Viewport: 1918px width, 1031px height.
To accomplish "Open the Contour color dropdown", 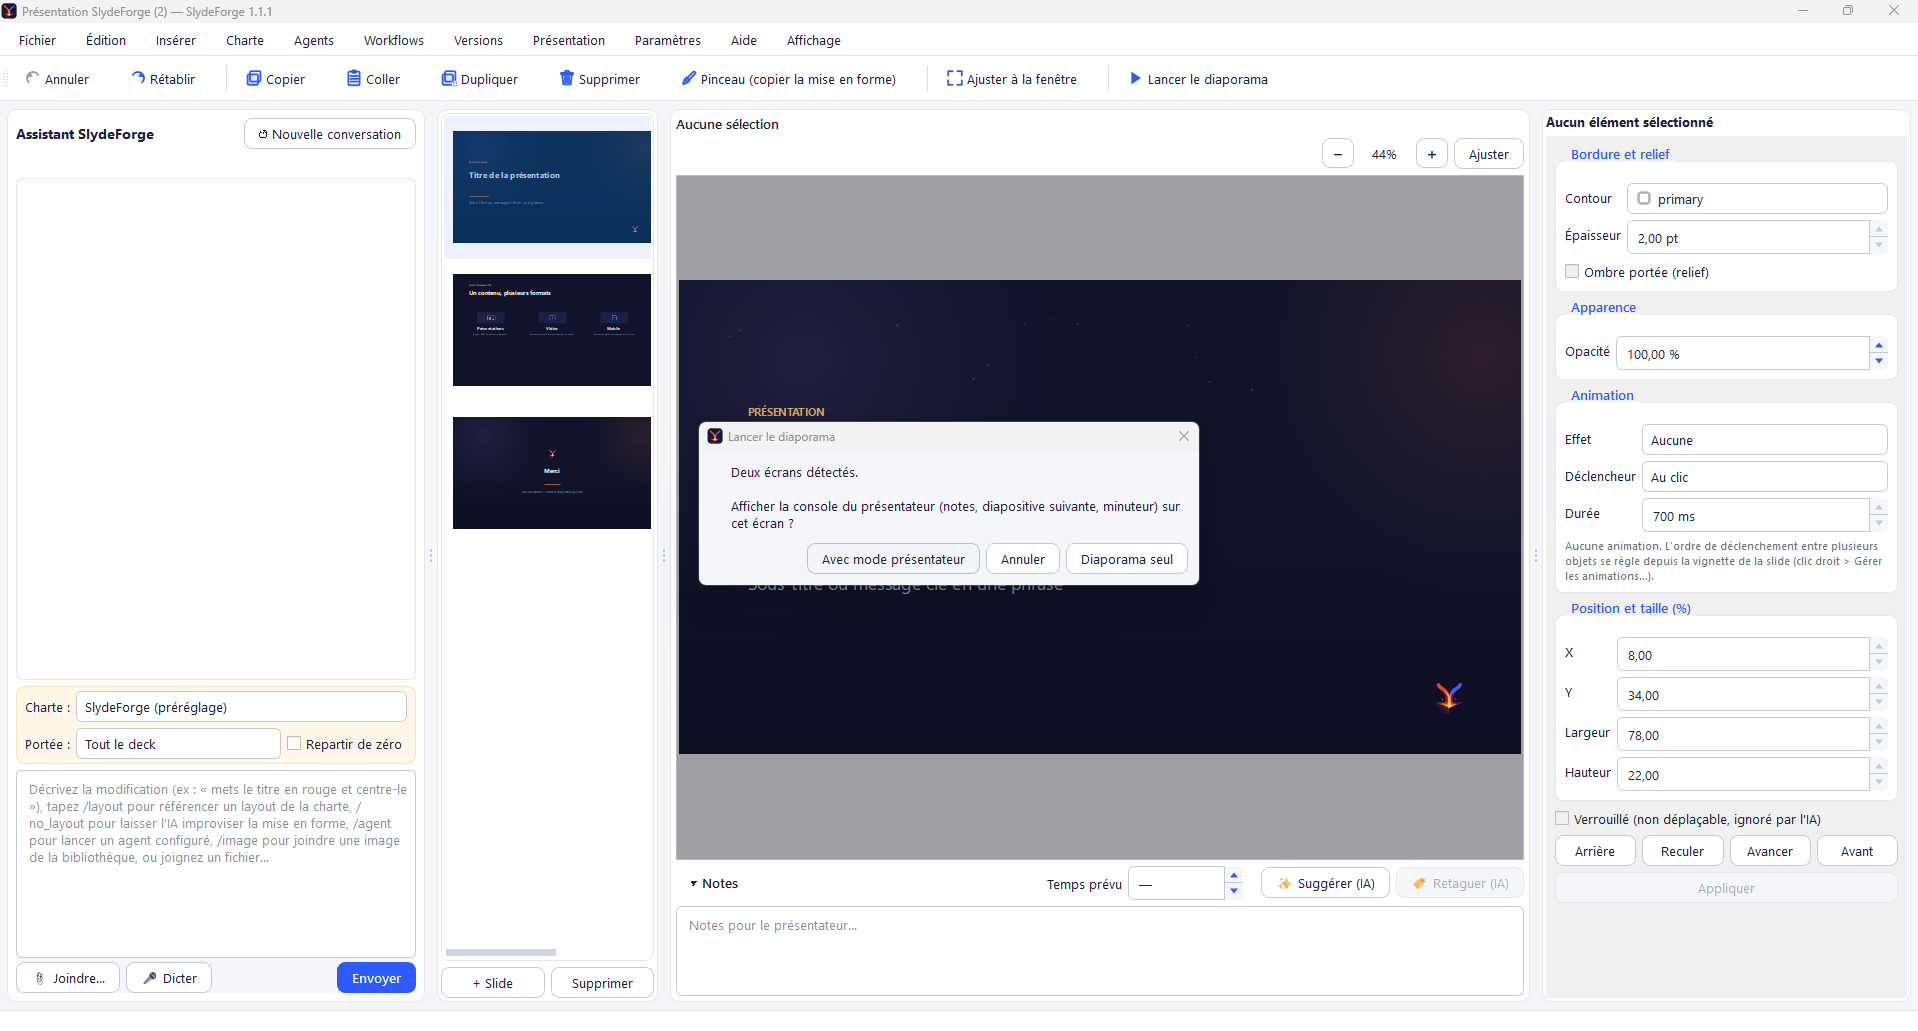I will point(1757,199).
